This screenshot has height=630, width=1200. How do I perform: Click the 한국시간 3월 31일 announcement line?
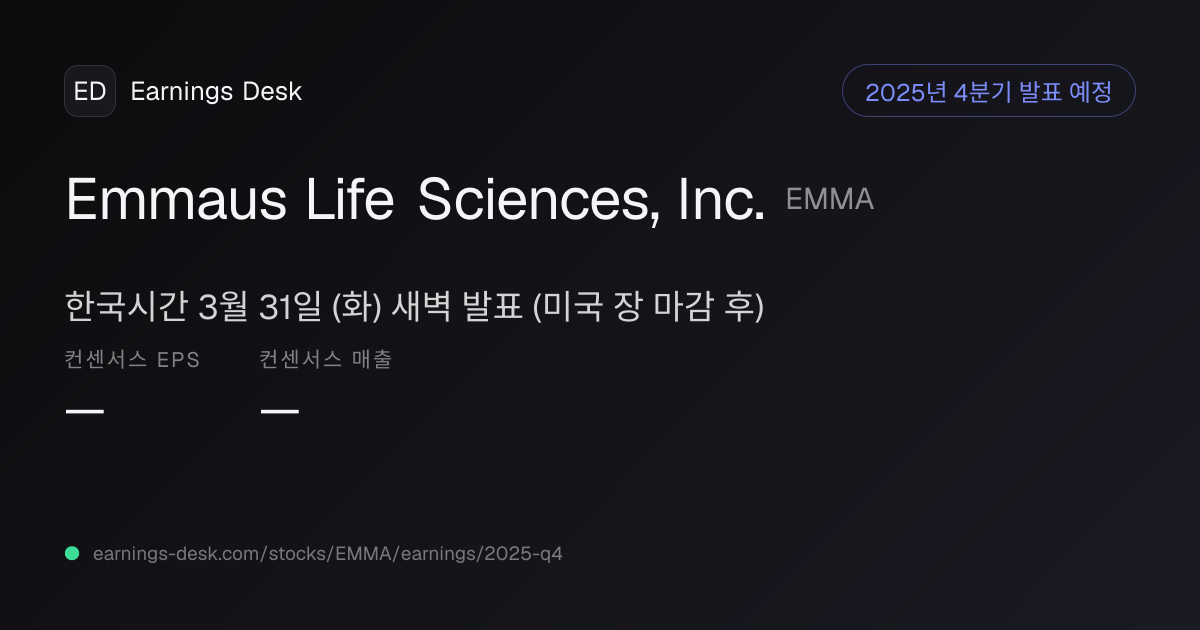[415, 307]
